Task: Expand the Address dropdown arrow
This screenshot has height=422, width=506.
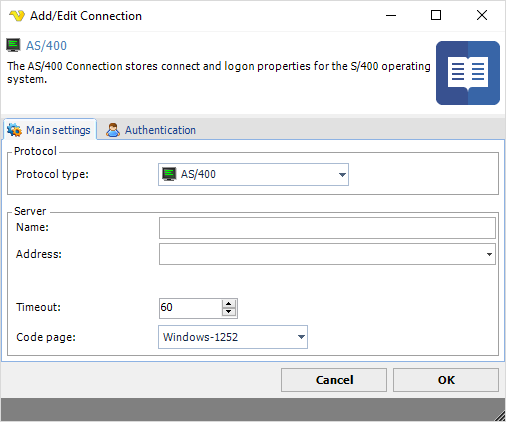Action: tap(489, 254)
